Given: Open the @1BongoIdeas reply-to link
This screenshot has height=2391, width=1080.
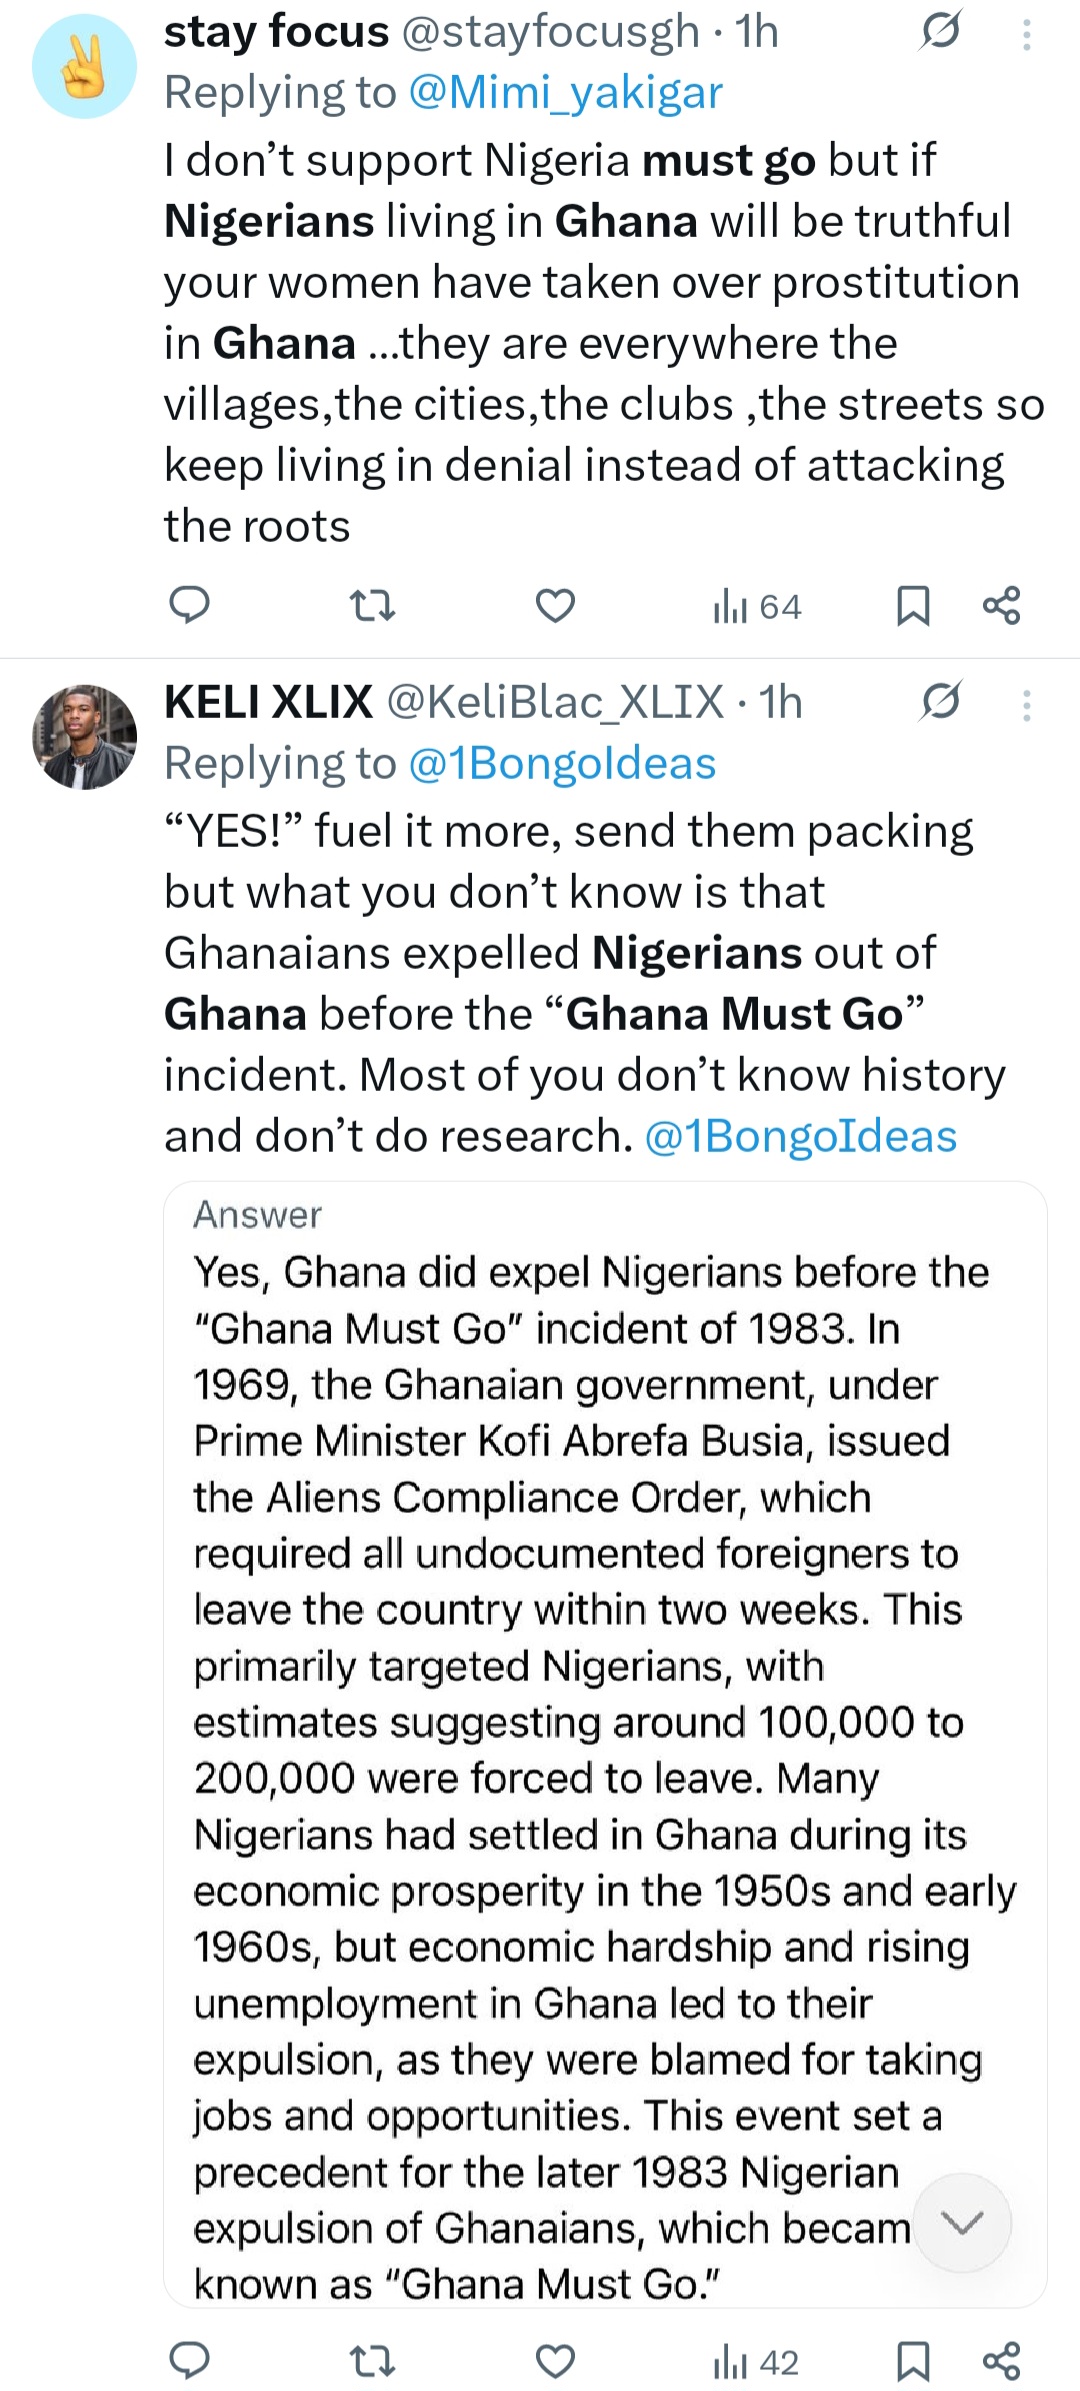Looking at the screenshot, I should pos(562,764).
